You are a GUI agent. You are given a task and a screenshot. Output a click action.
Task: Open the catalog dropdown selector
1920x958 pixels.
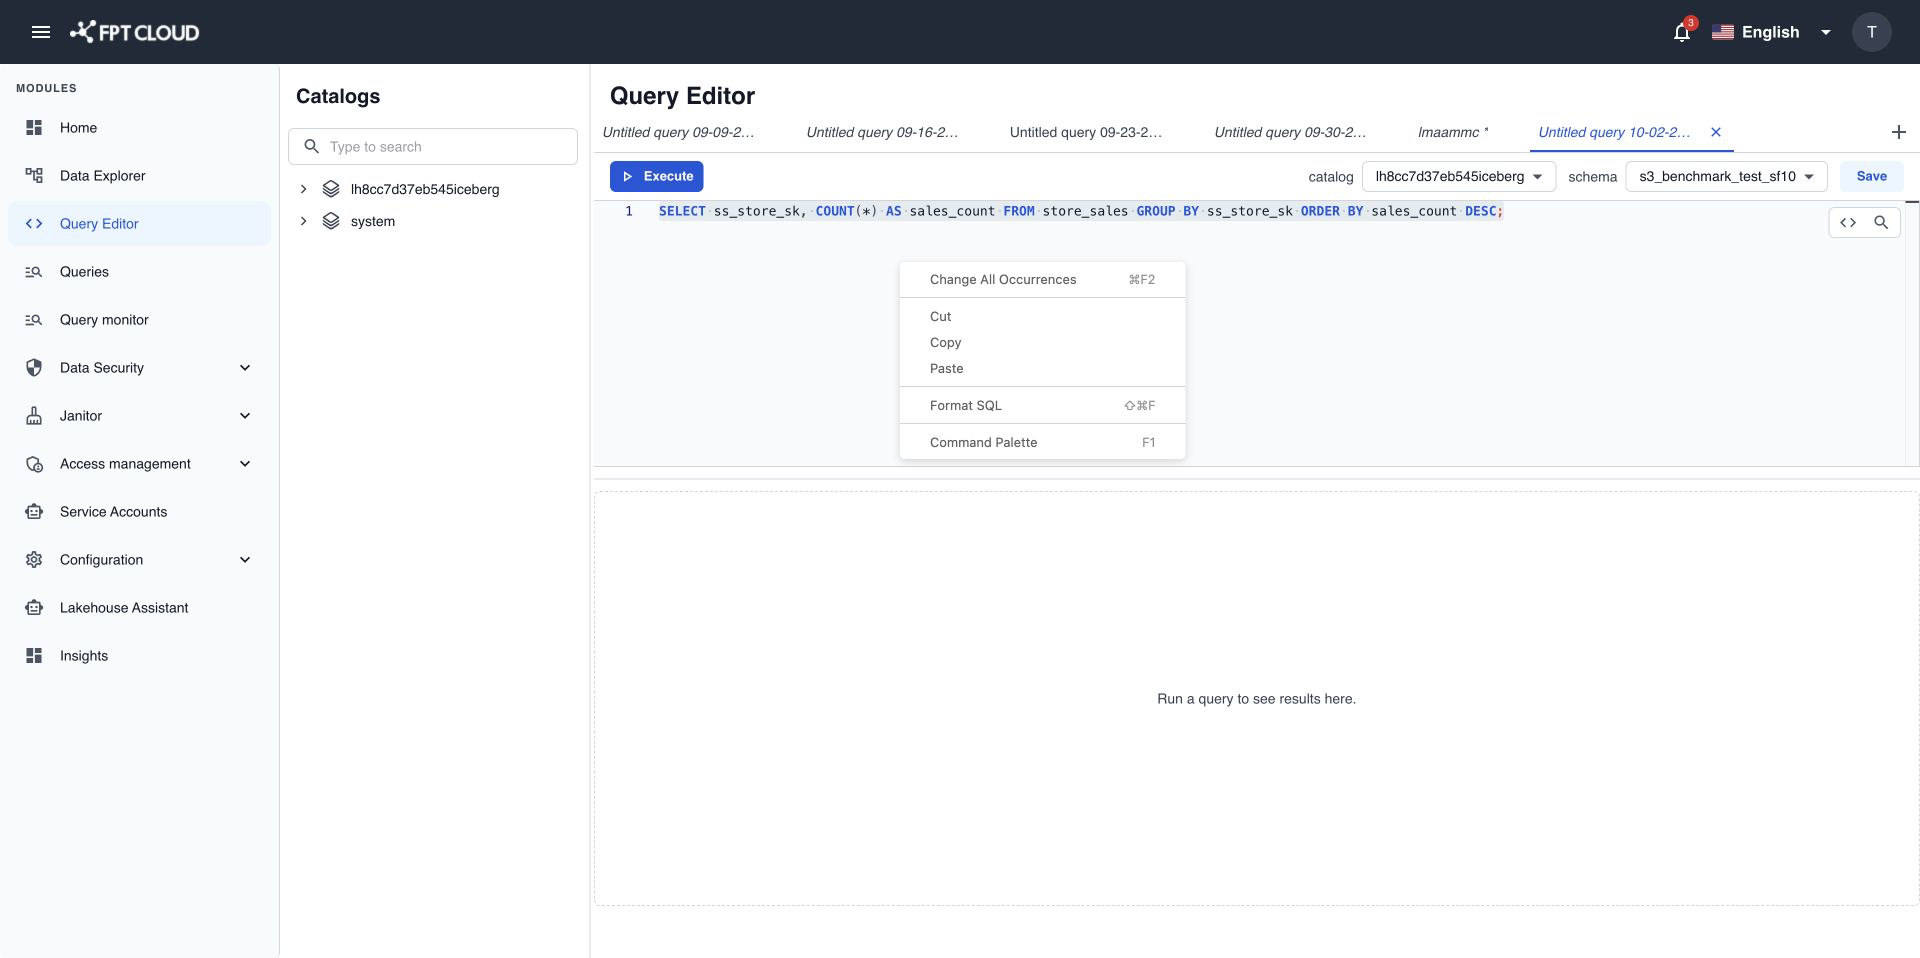tap(1458, 177)
